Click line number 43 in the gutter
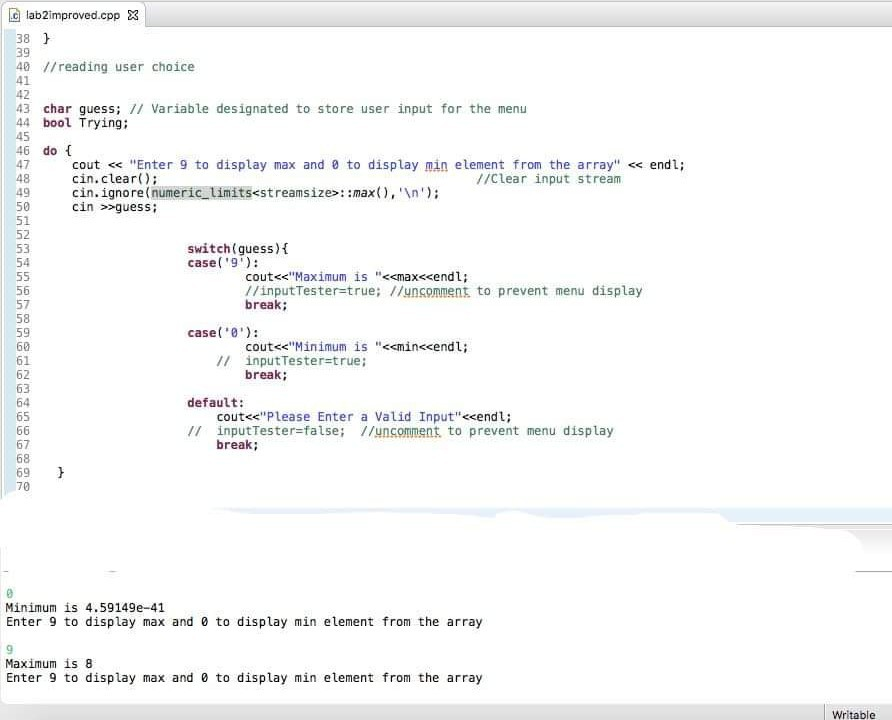 (22, 108)
